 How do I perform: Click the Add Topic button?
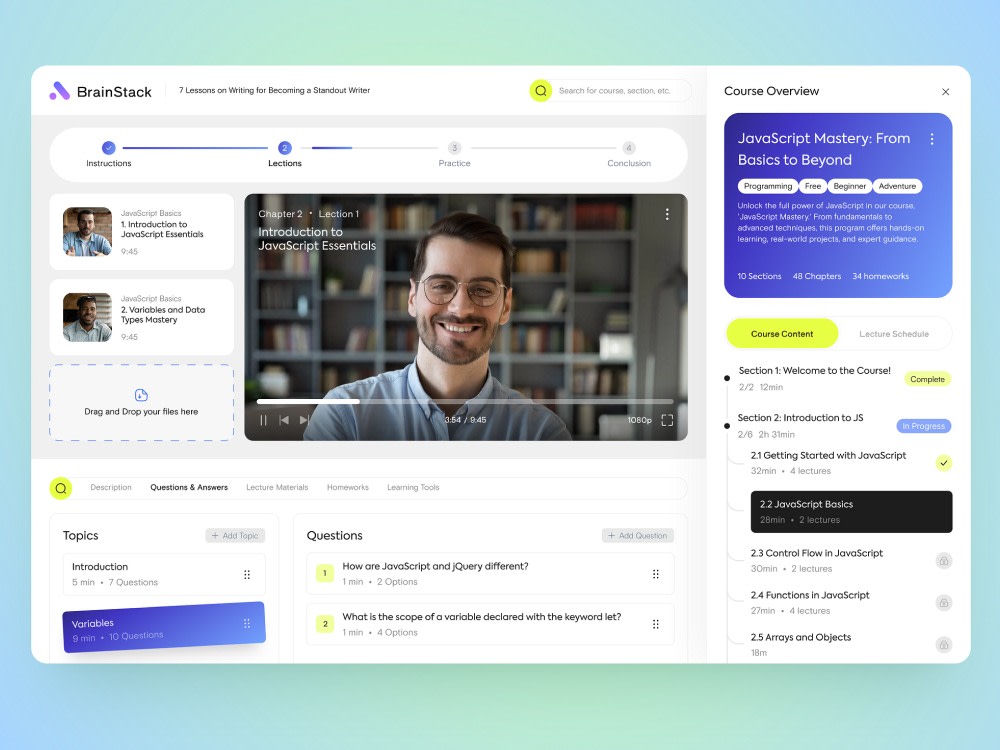click(235, 536)
